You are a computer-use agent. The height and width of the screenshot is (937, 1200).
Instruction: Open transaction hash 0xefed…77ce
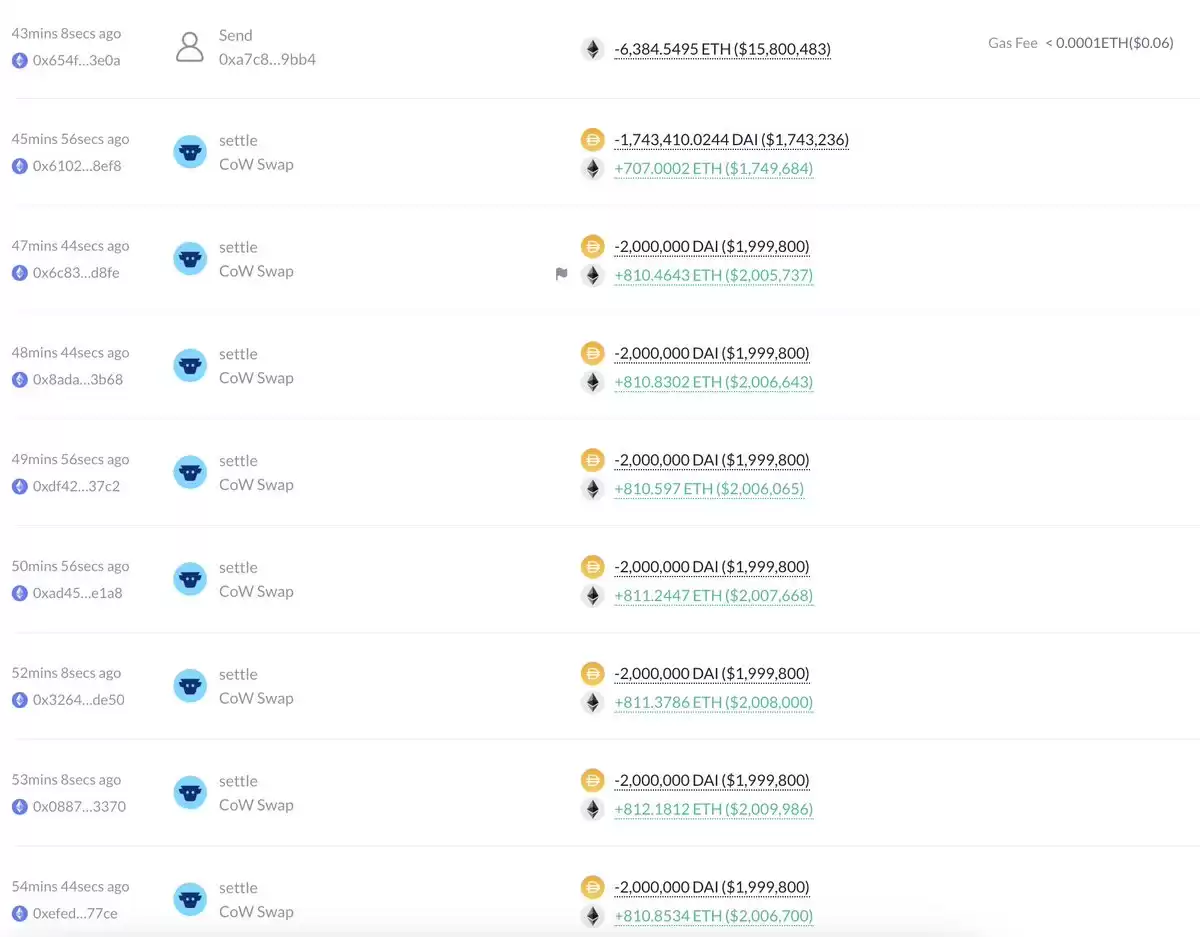pos(75,913)
